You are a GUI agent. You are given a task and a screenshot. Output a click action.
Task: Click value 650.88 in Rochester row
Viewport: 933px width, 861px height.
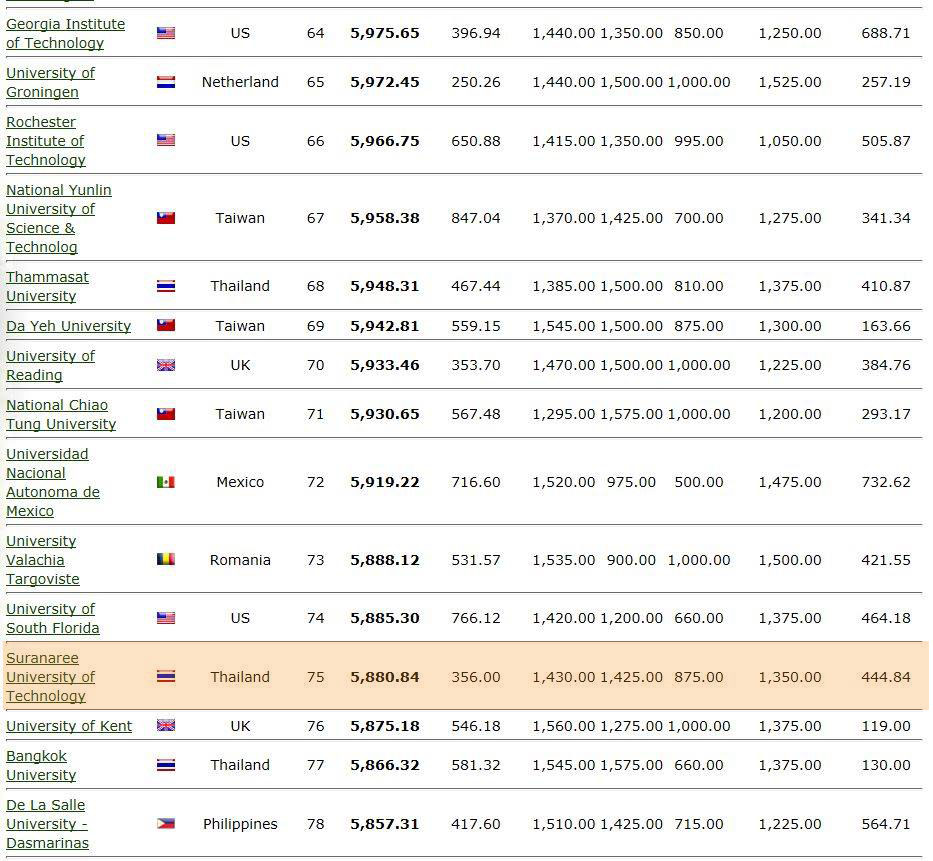click(476, 141)
